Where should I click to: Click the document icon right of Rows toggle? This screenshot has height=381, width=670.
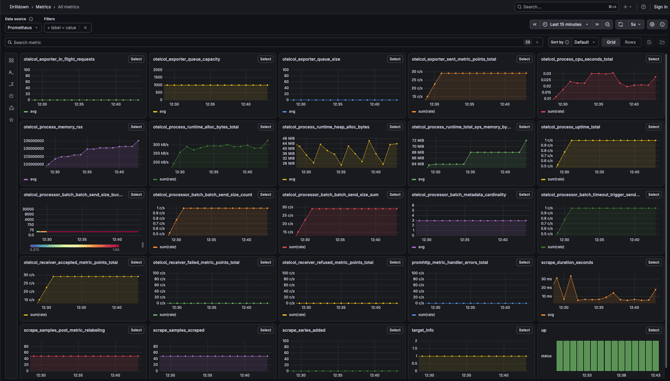[x=649, y=42]
